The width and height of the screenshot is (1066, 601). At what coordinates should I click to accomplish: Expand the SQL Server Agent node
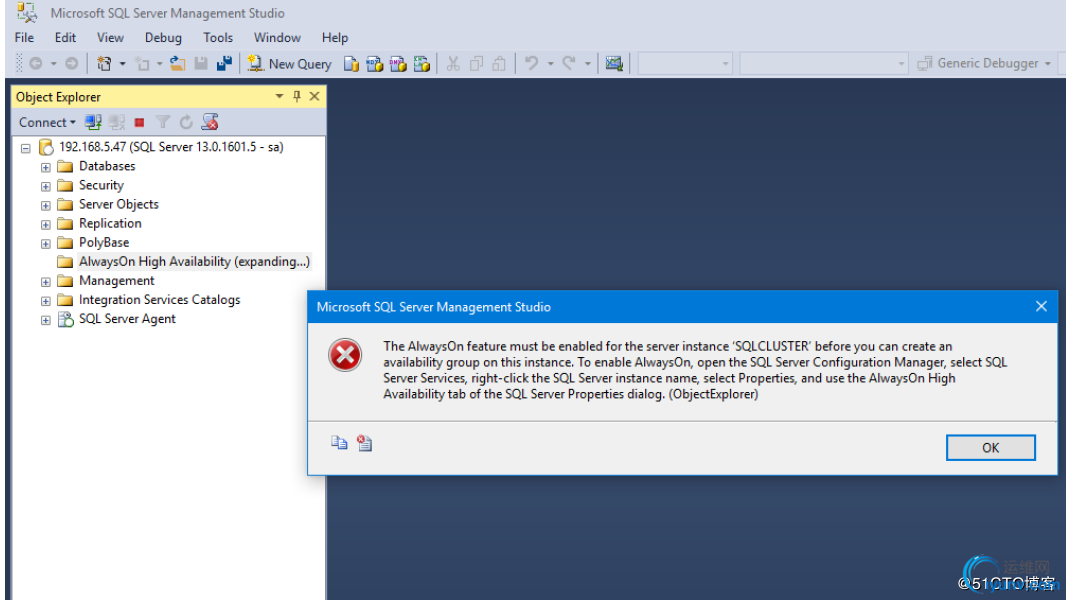click(46, 320)
